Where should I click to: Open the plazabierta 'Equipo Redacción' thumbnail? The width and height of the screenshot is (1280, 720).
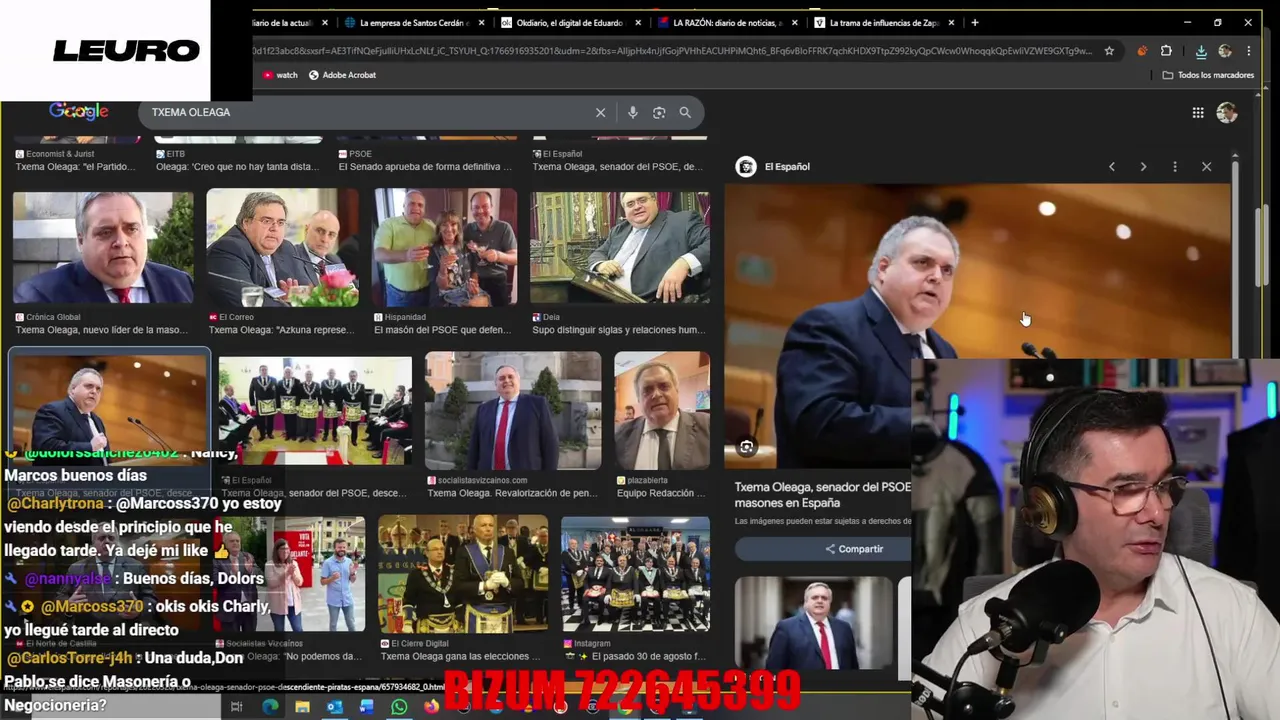tap(662, 410)
